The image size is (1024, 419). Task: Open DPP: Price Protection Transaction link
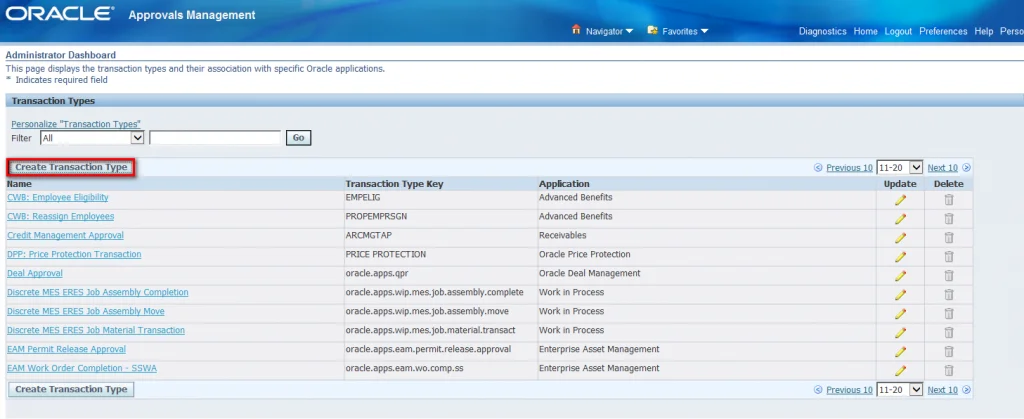point(74,254)
